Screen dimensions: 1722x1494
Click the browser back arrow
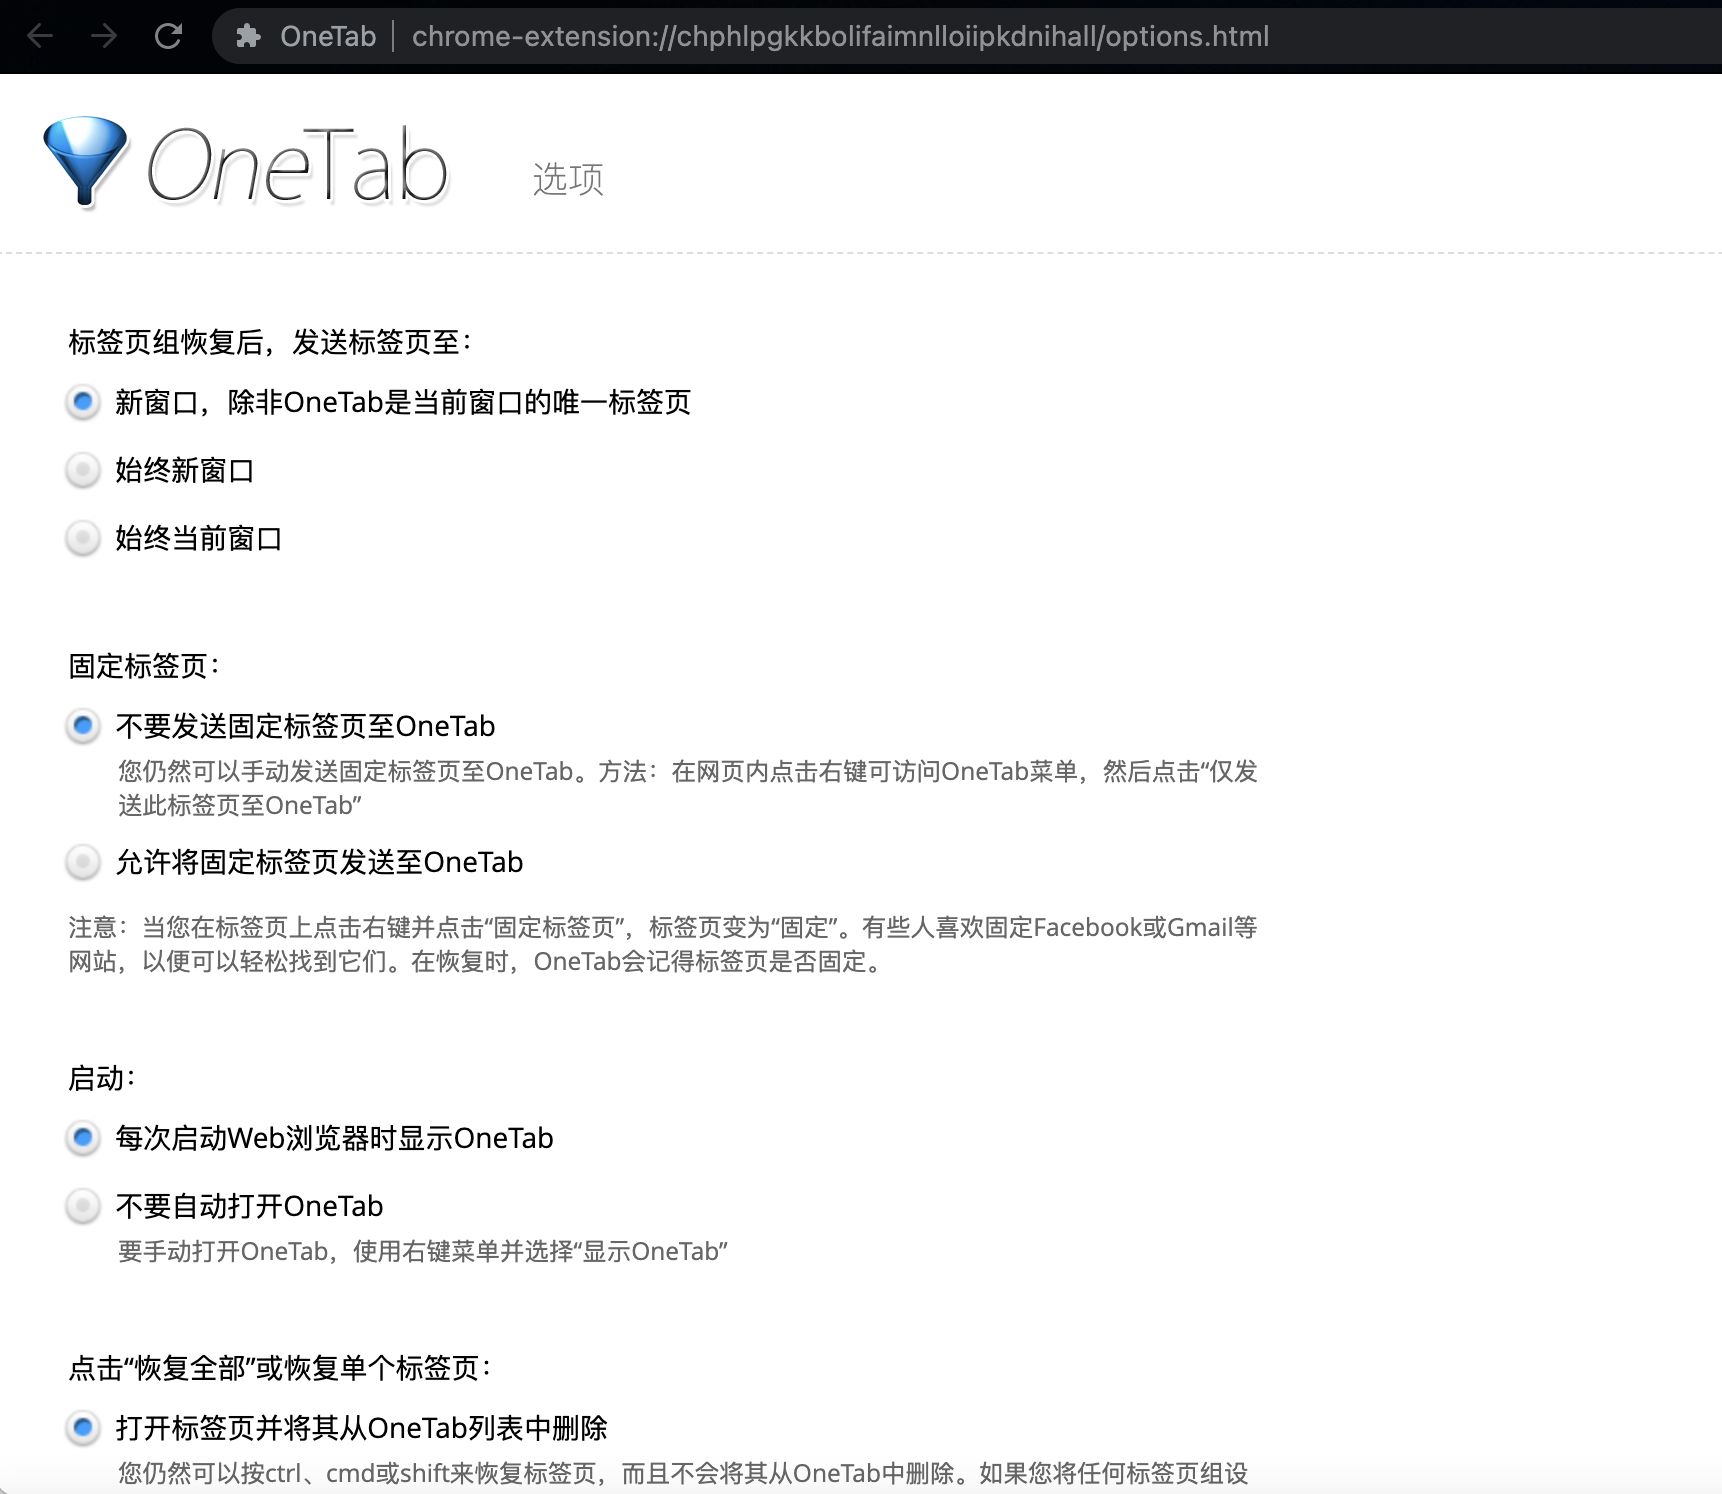41,37
